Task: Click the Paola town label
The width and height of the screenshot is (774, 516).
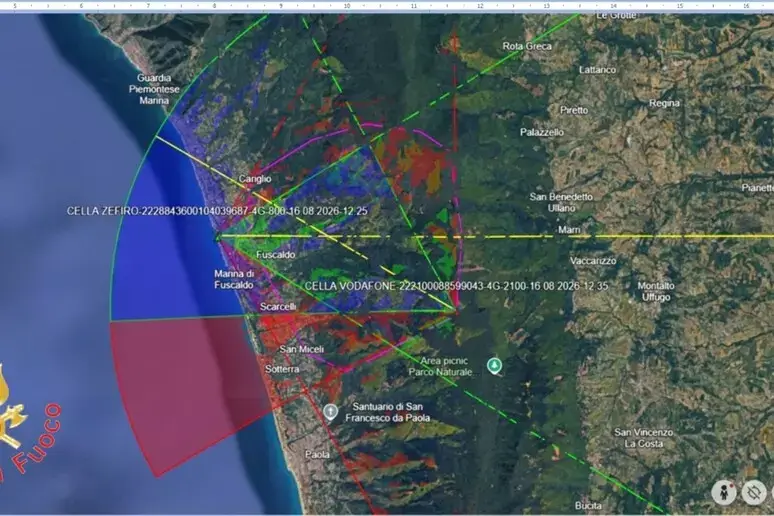Action: point(317,454)
